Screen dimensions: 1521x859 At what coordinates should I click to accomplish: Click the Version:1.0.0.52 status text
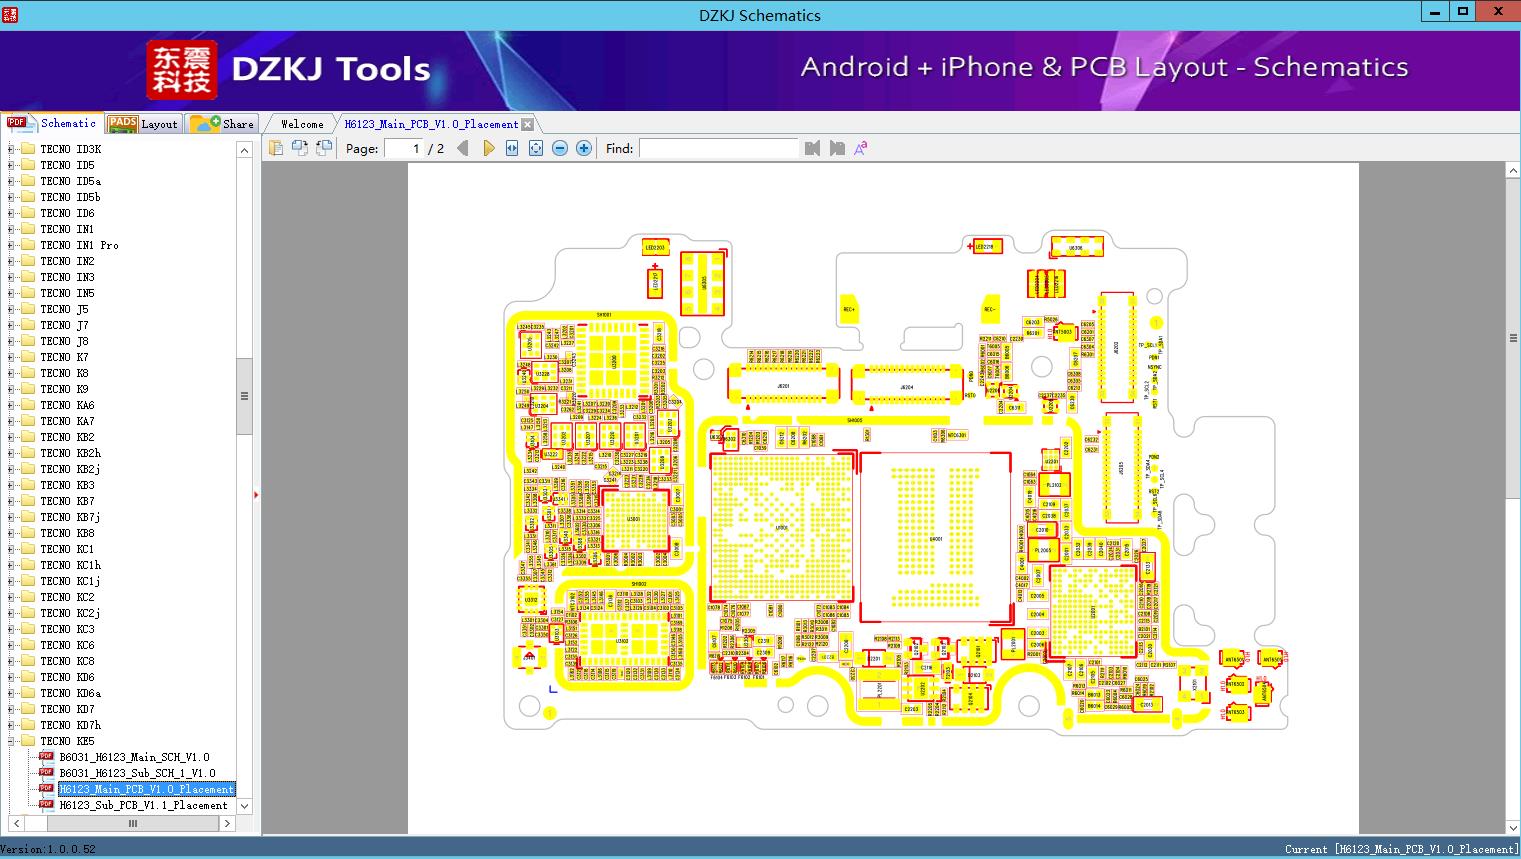click(x=48, y=849)
